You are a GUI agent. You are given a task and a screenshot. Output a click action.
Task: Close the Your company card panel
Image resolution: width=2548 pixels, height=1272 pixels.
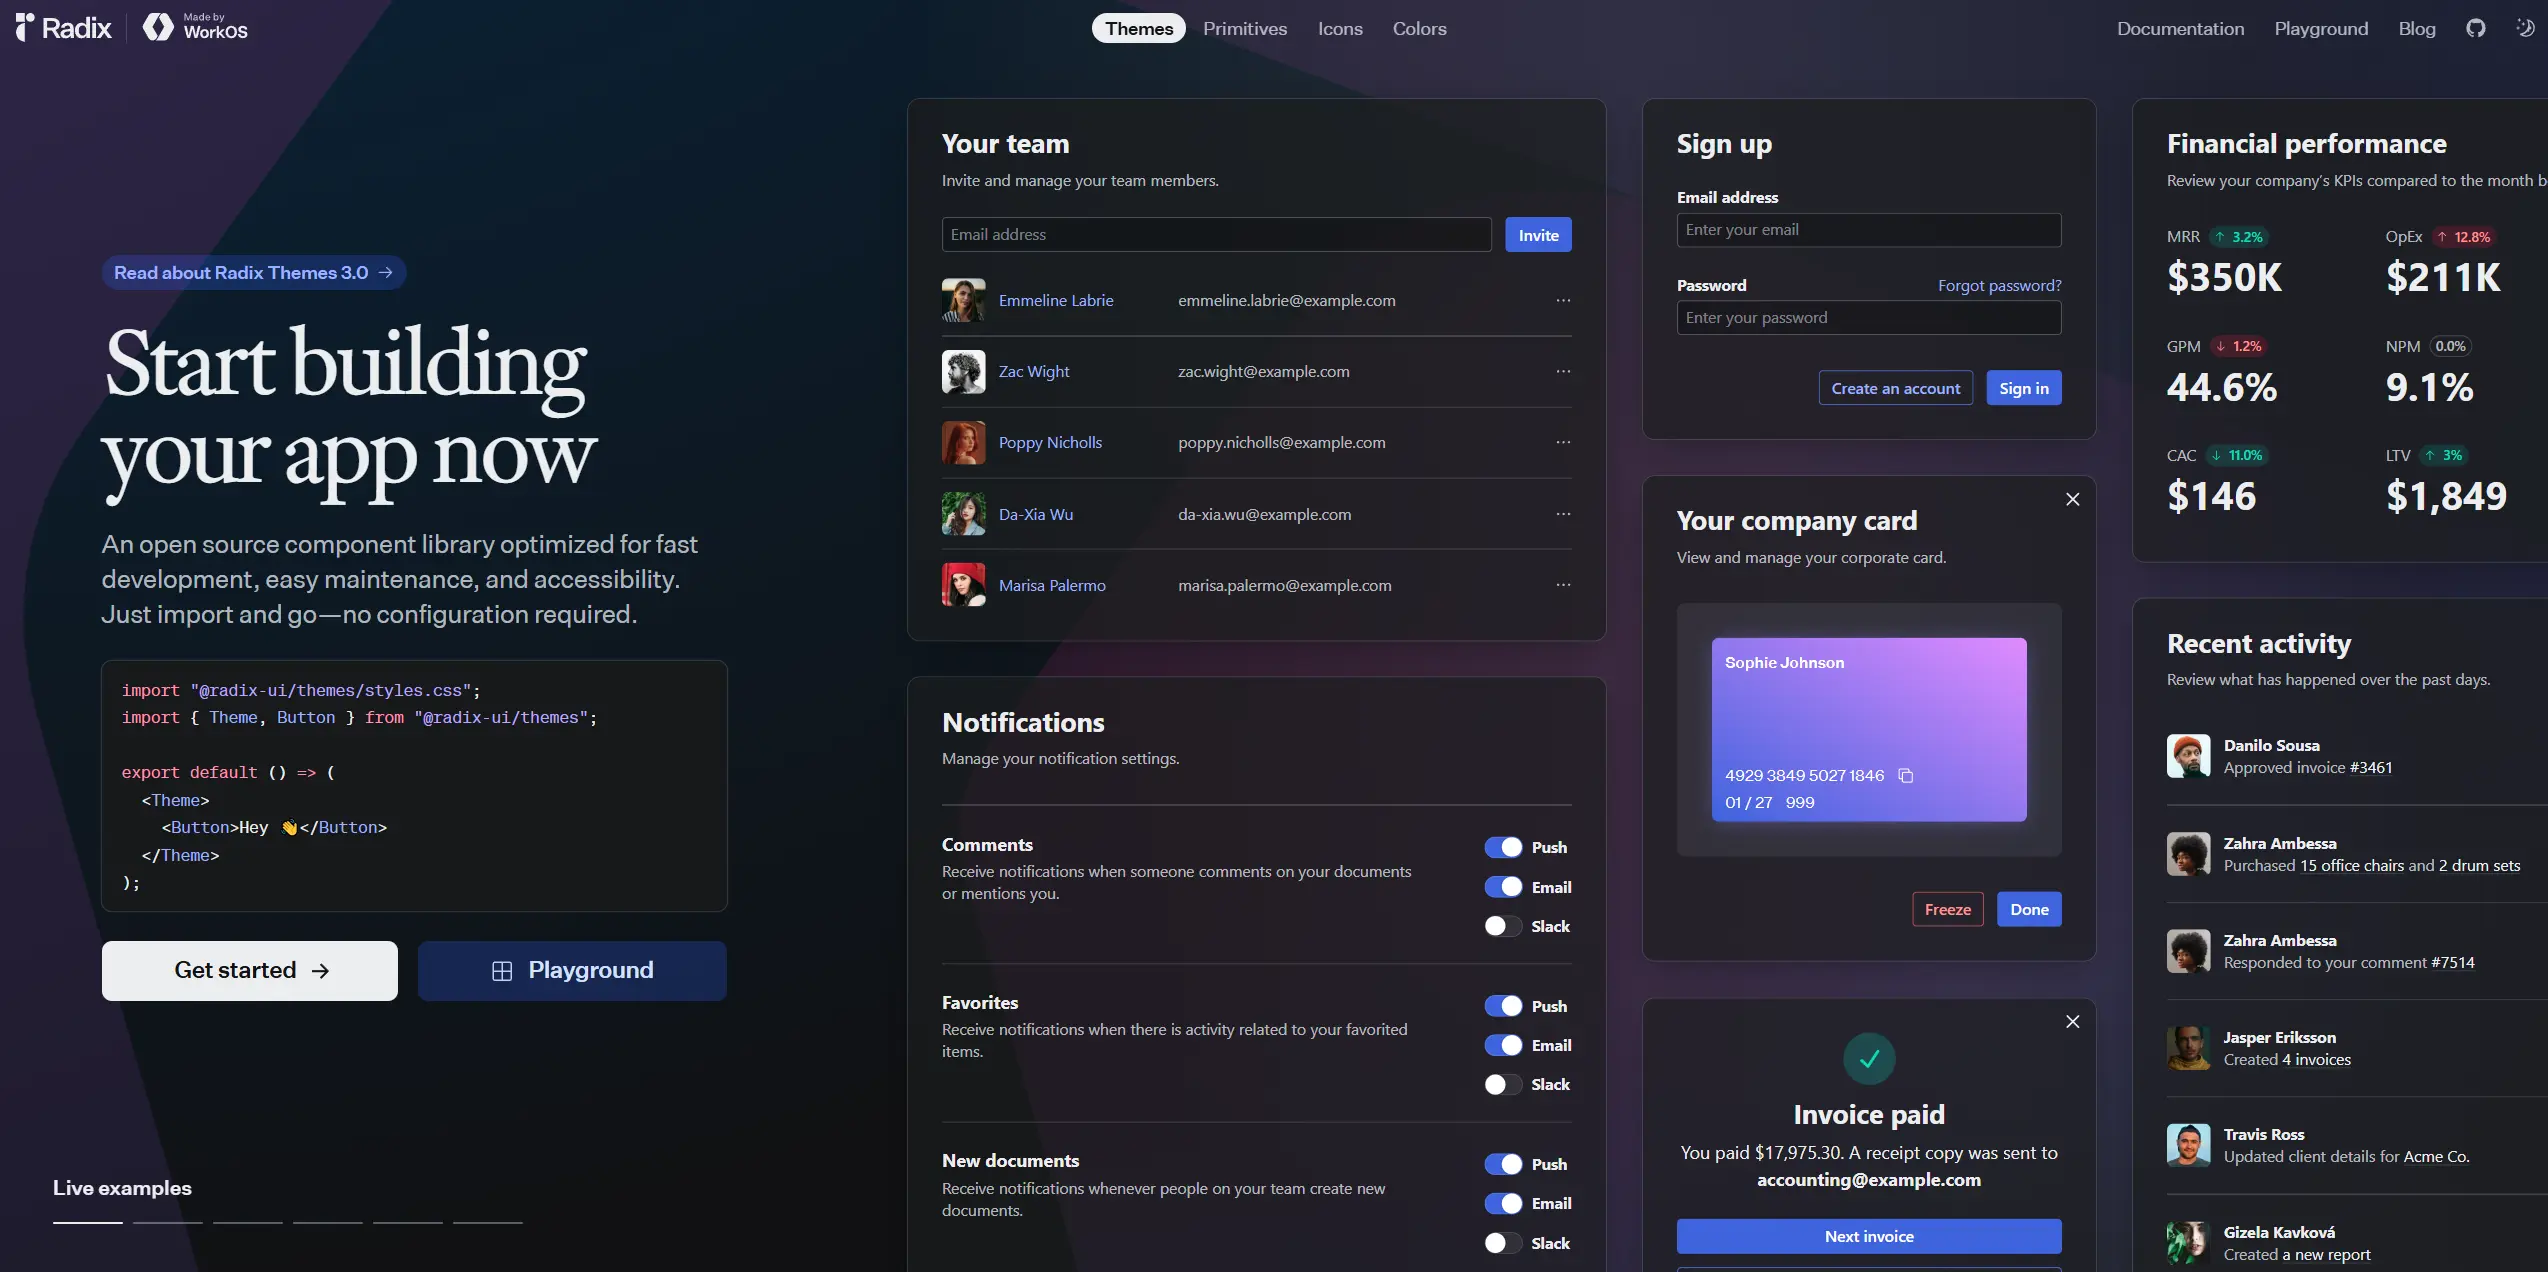click(2072, 499)
